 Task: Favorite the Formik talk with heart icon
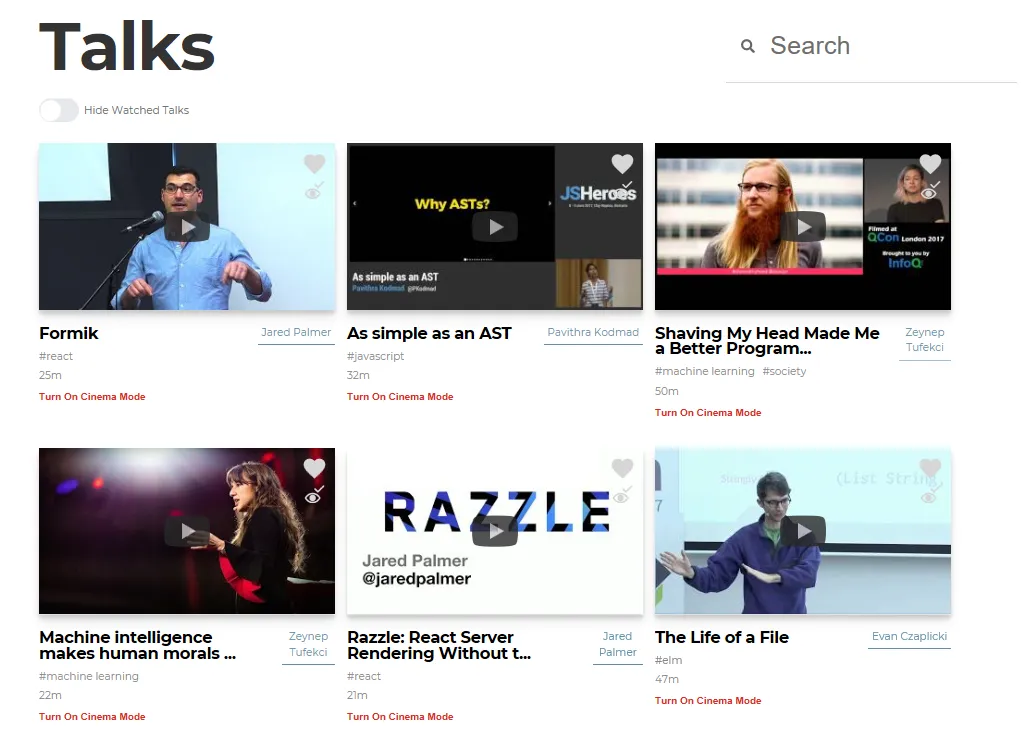[314, 163]
